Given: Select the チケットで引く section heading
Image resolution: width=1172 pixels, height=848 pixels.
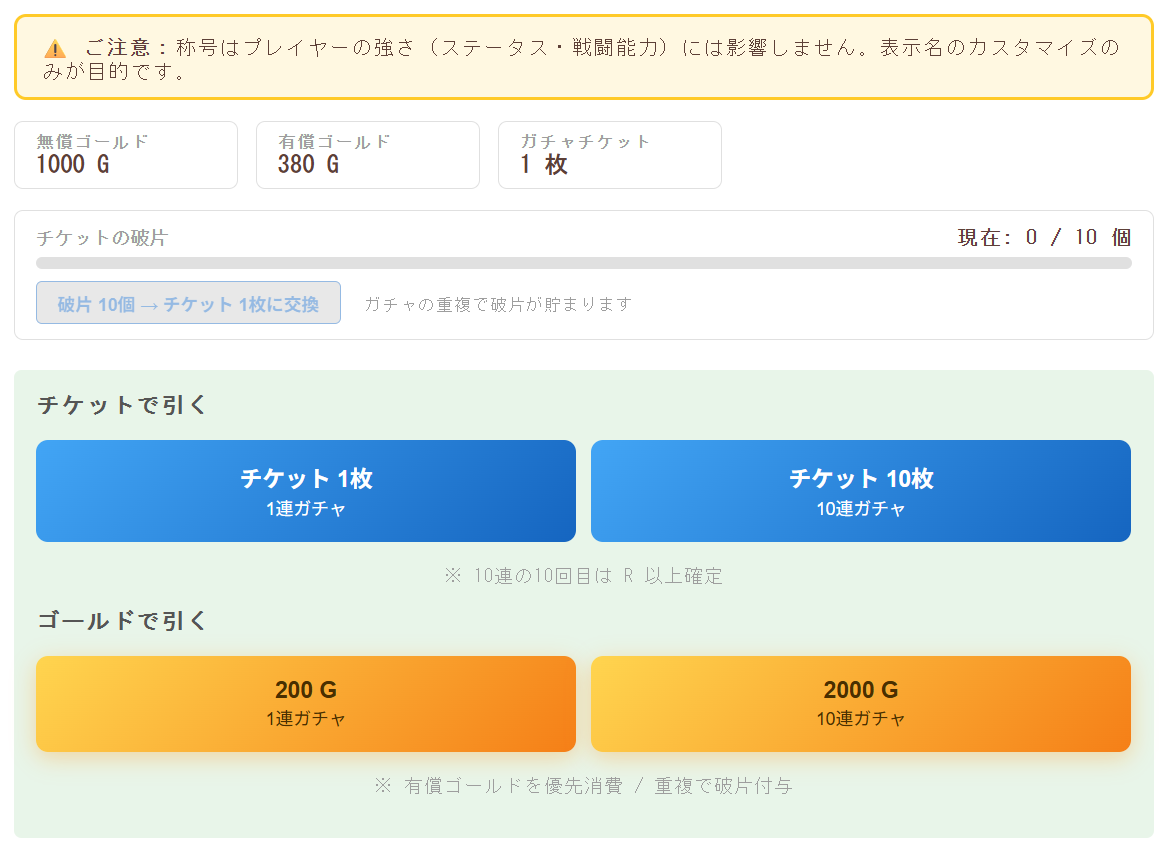Looking at the screenshot, I should 101,405.
